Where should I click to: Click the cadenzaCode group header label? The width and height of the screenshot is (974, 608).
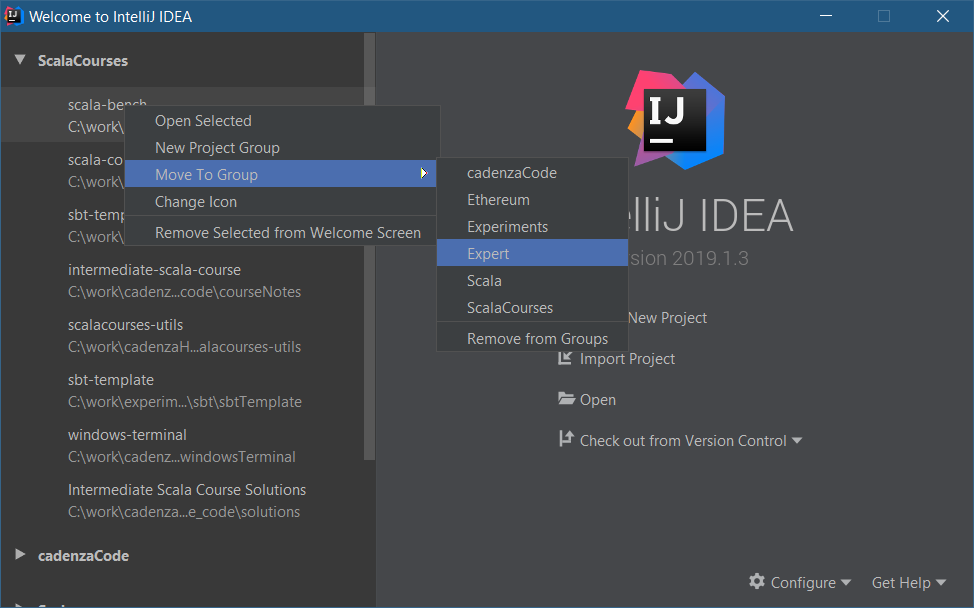pyautogui.click(x=83, y=556)
